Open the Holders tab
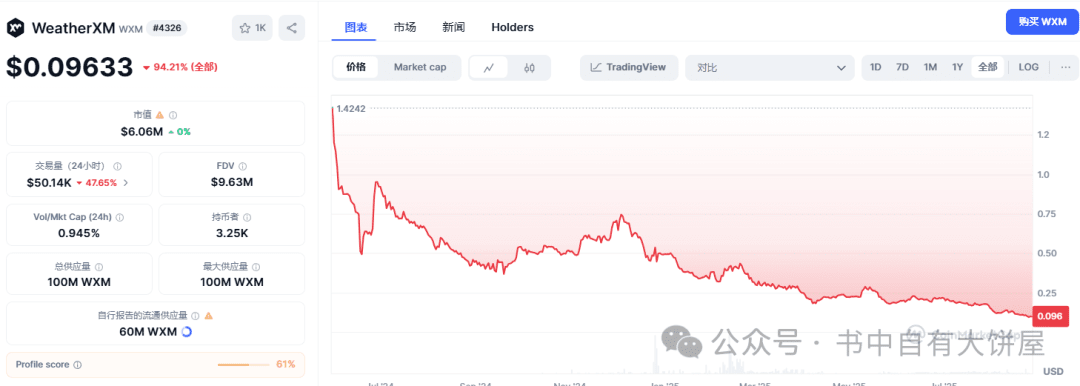Screen dimensions: 1080x386 [512, 28]
